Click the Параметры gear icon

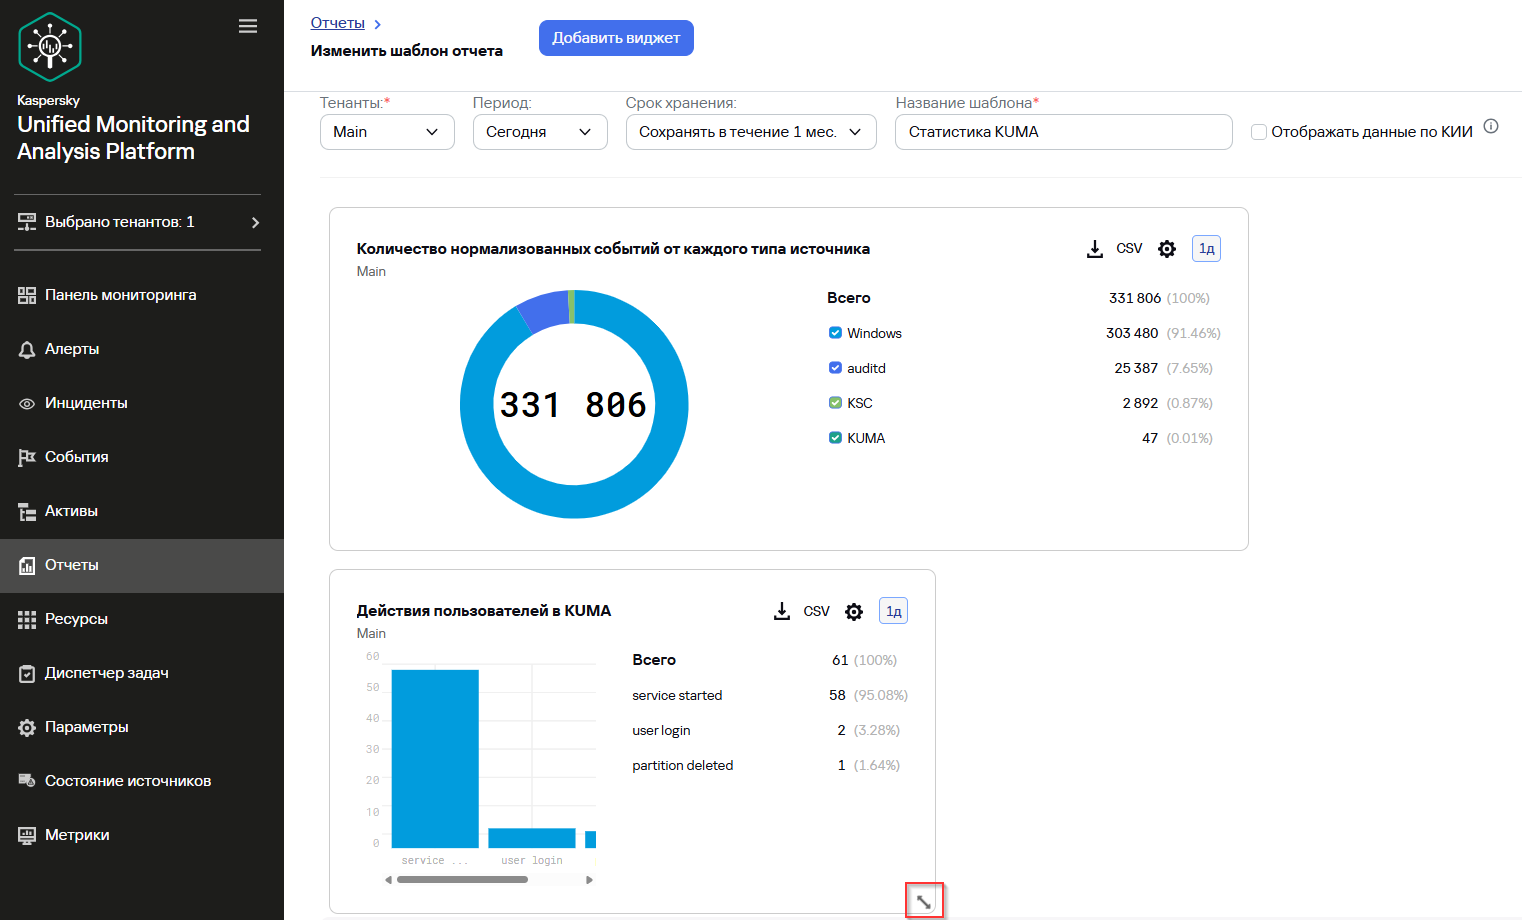[x=27, y=727]
